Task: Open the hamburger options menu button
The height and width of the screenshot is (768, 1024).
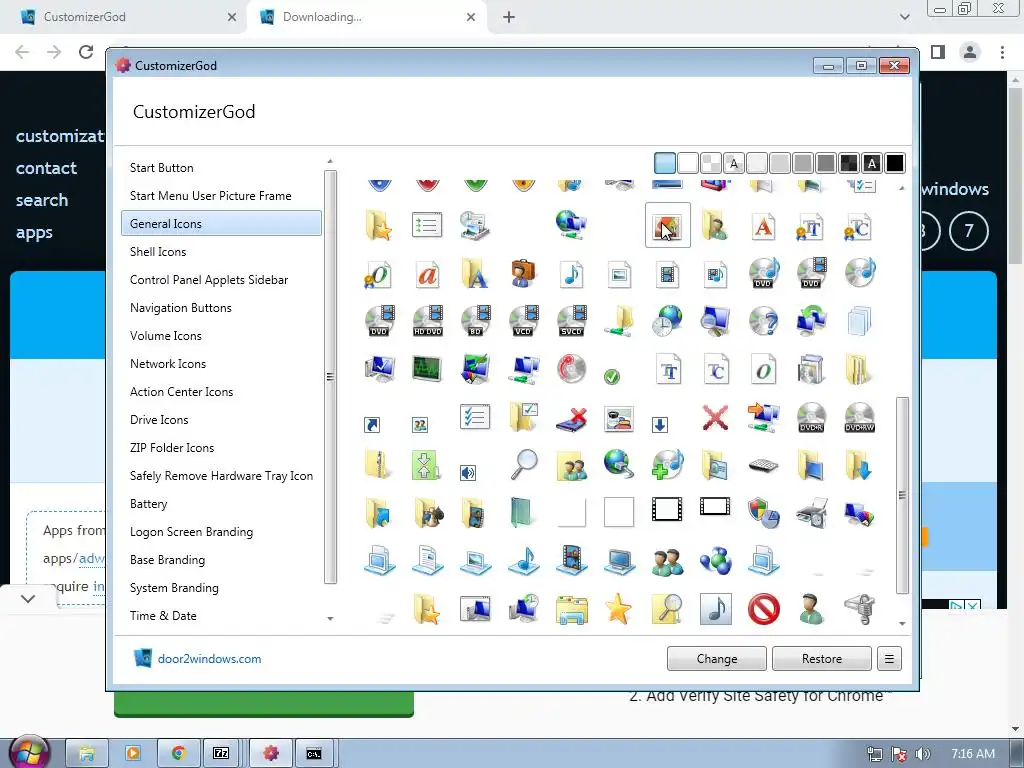Action: [x=889, y=659]
